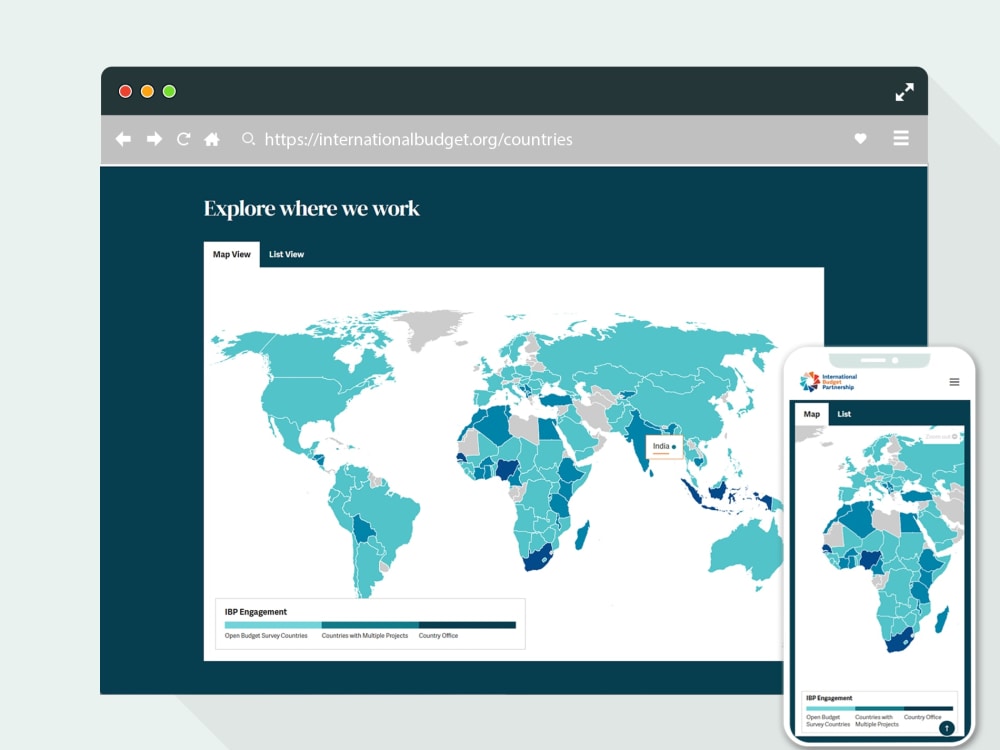This screenshot has height=750, width=1000.
Task: Select Nigeria on the desktop map
Action: 508,470
